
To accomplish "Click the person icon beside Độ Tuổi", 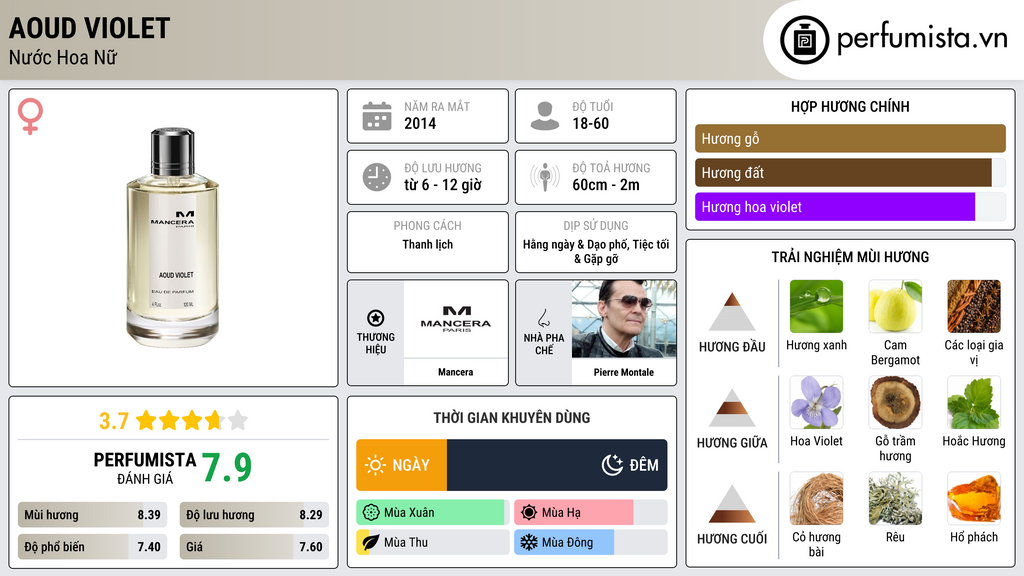I will (545, 116).
